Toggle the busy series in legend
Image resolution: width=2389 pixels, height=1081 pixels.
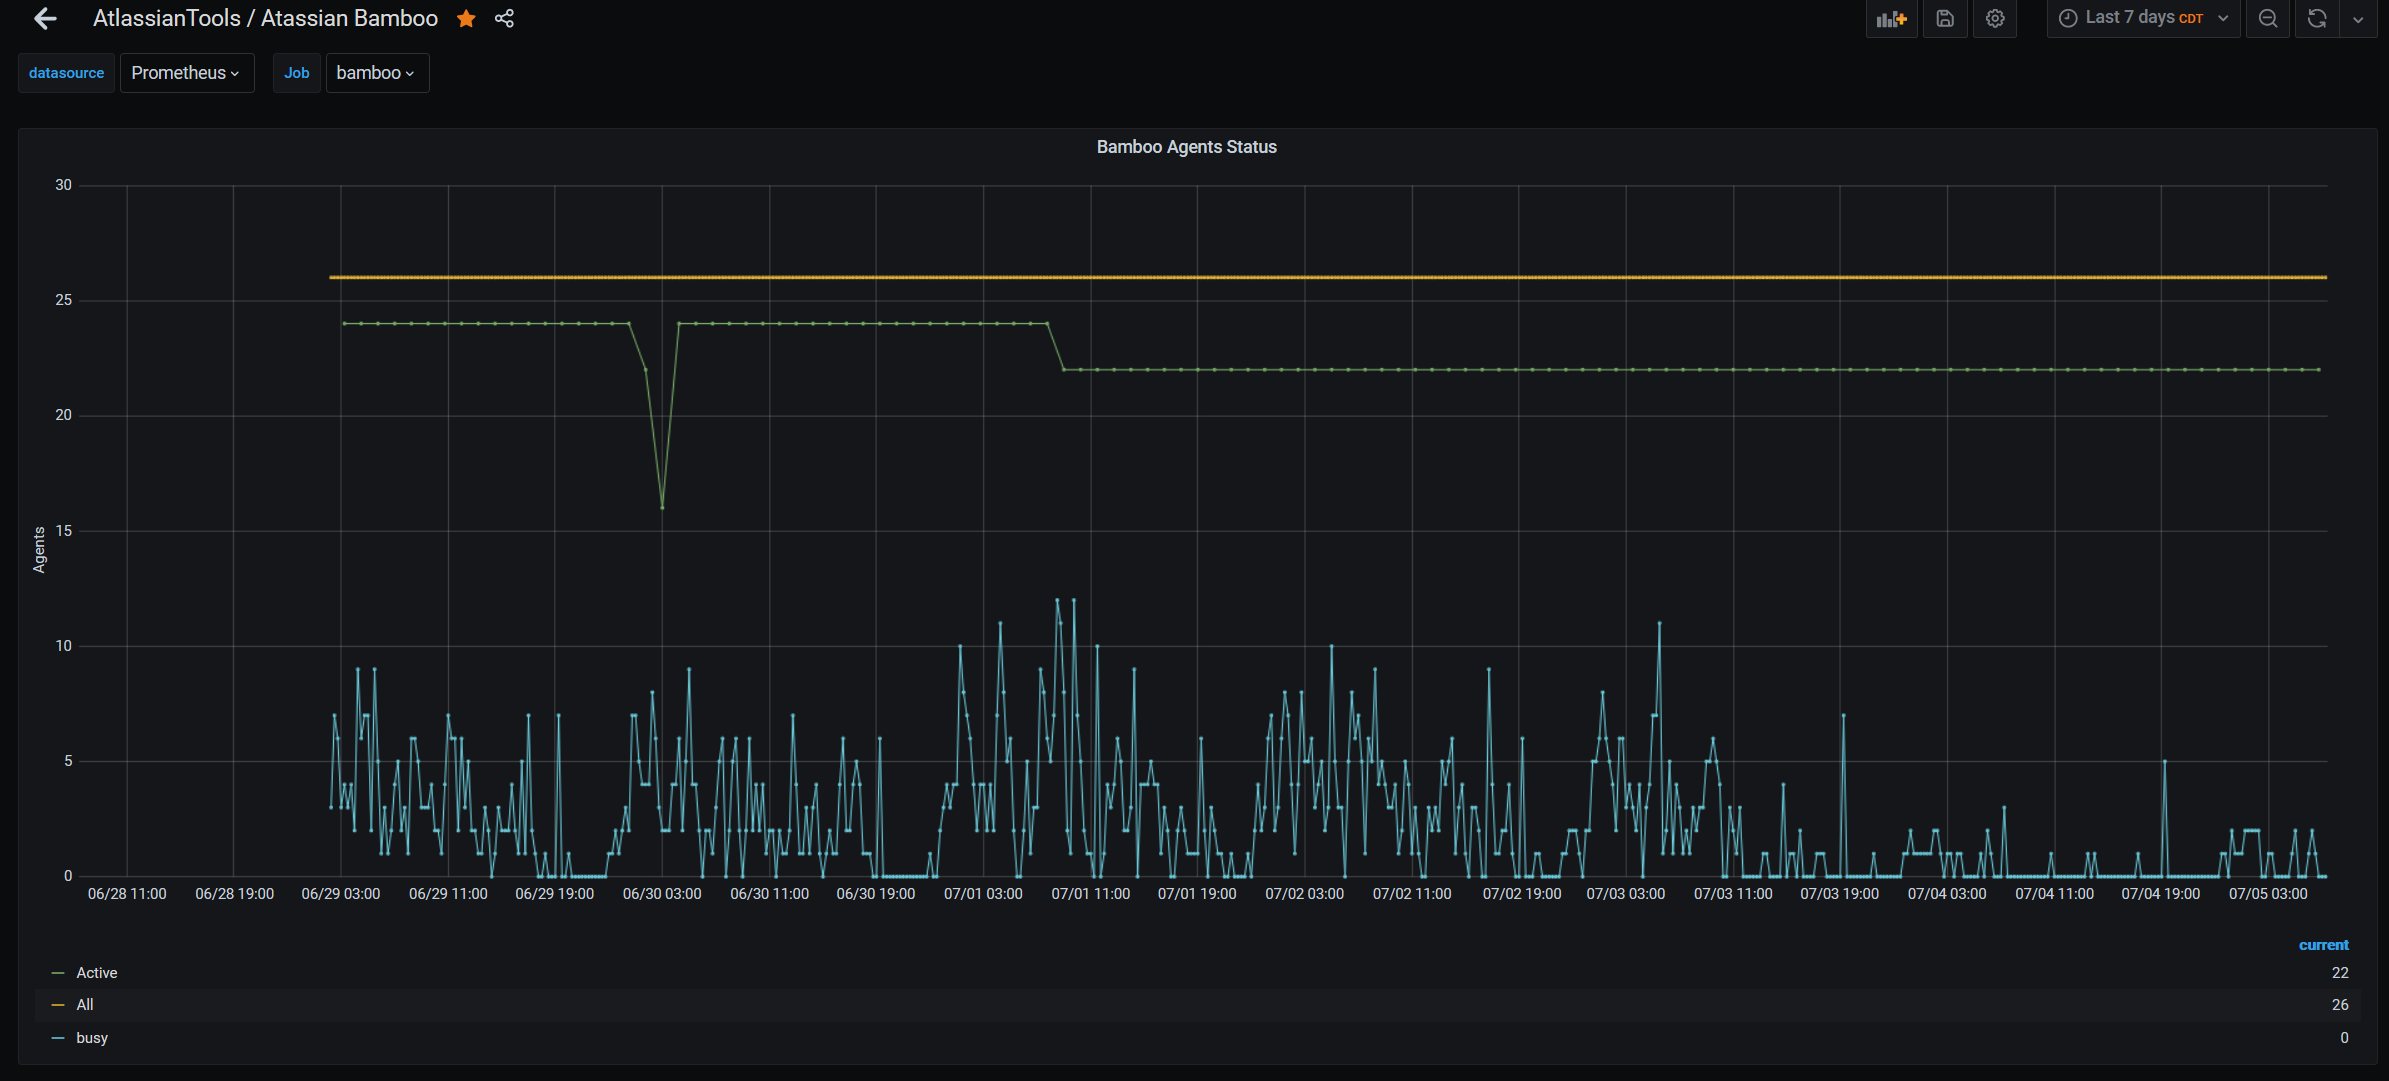click(92, 1038)
